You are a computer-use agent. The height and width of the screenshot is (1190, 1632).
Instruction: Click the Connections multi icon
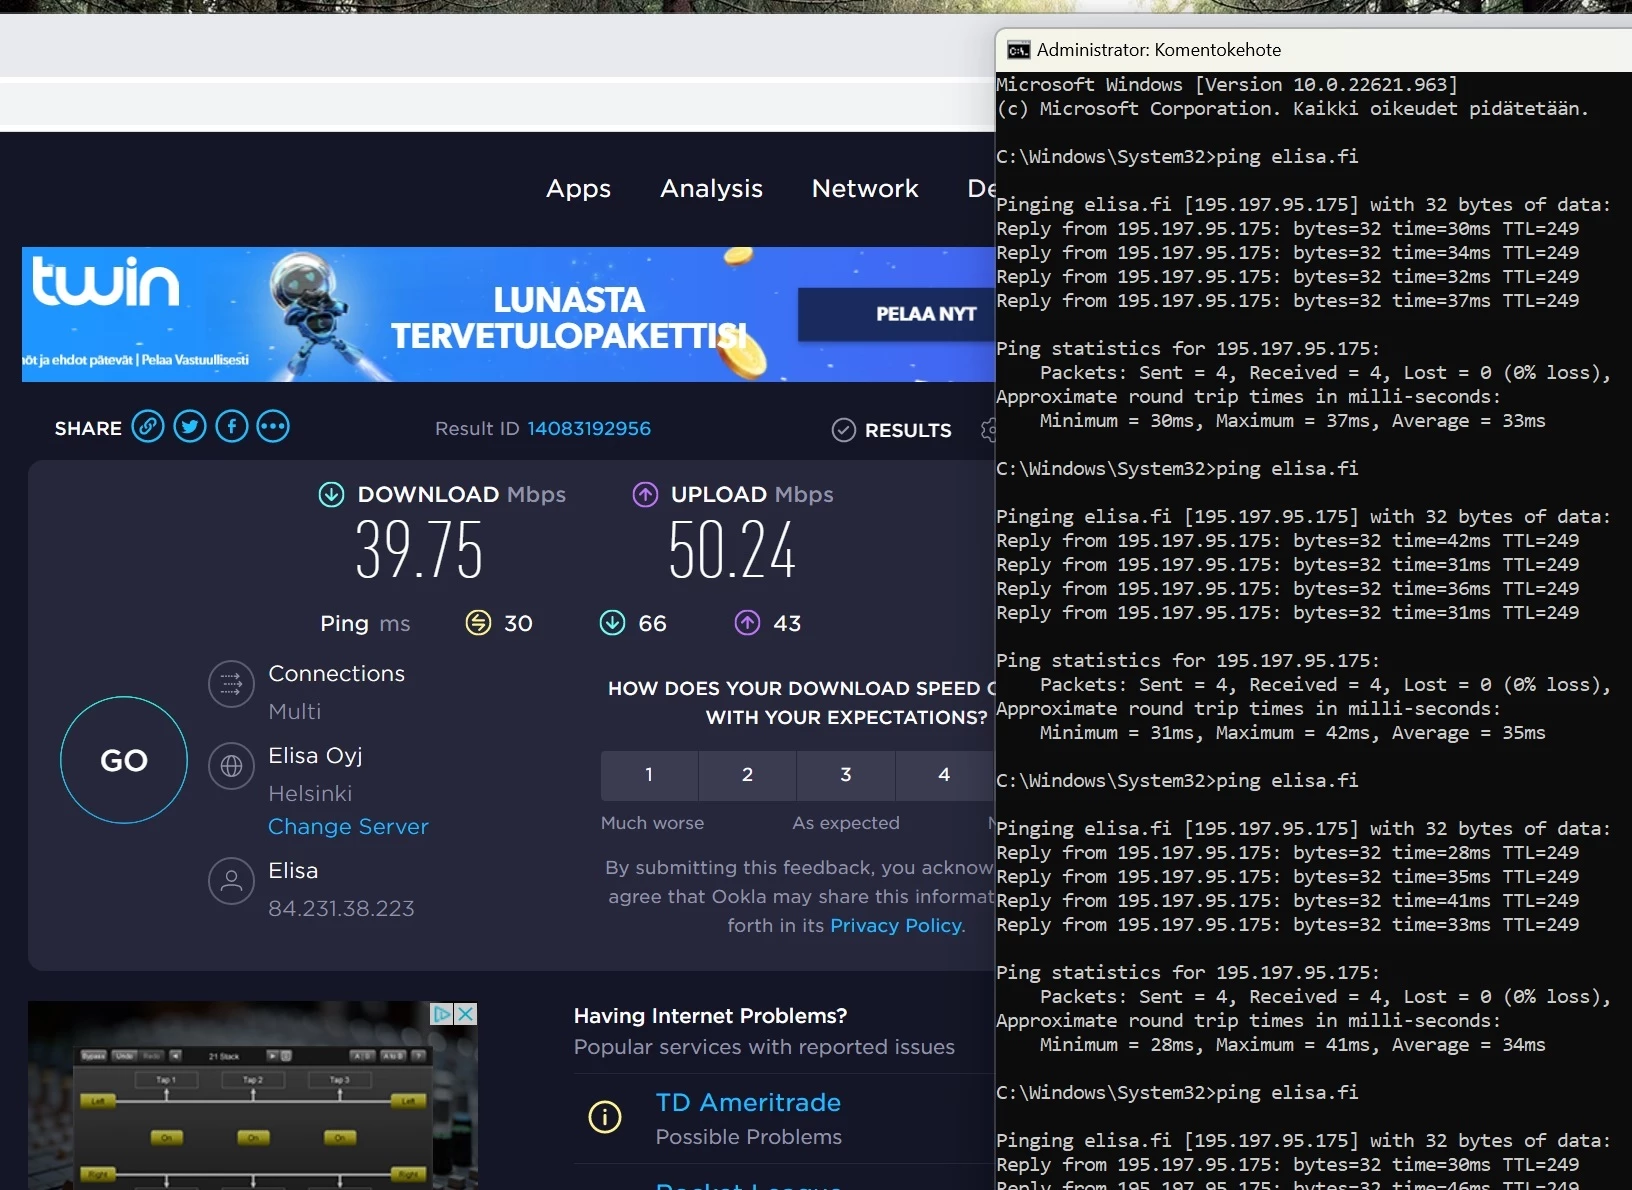[231, 684]
